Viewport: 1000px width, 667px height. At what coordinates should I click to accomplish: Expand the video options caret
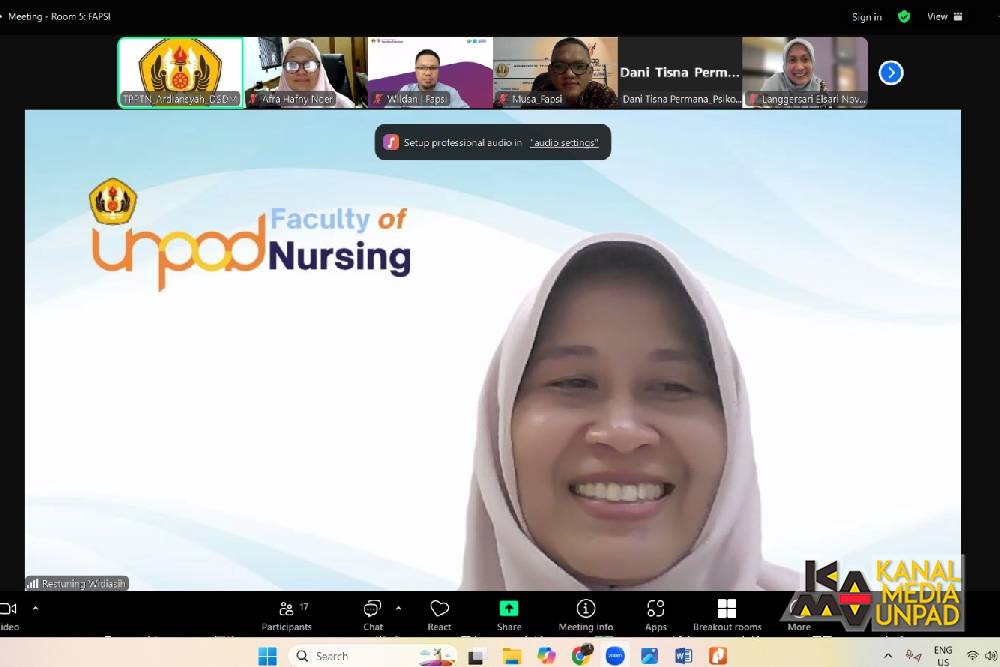coord(36,607)
